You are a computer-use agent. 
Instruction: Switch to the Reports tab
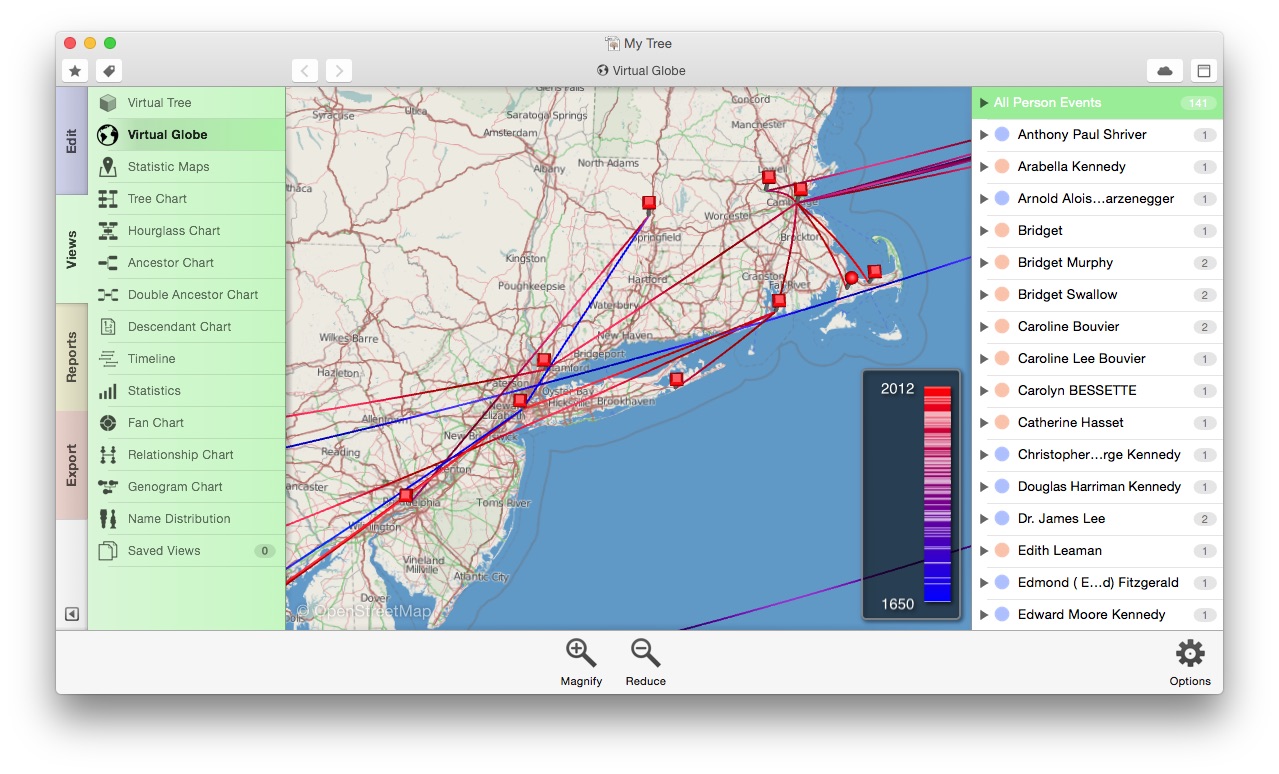72,357
